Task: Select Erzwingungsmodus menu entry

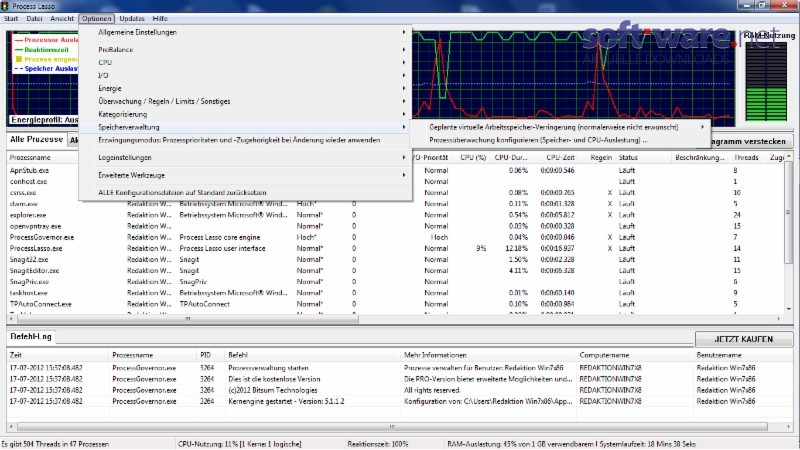Action: [245, 140]
